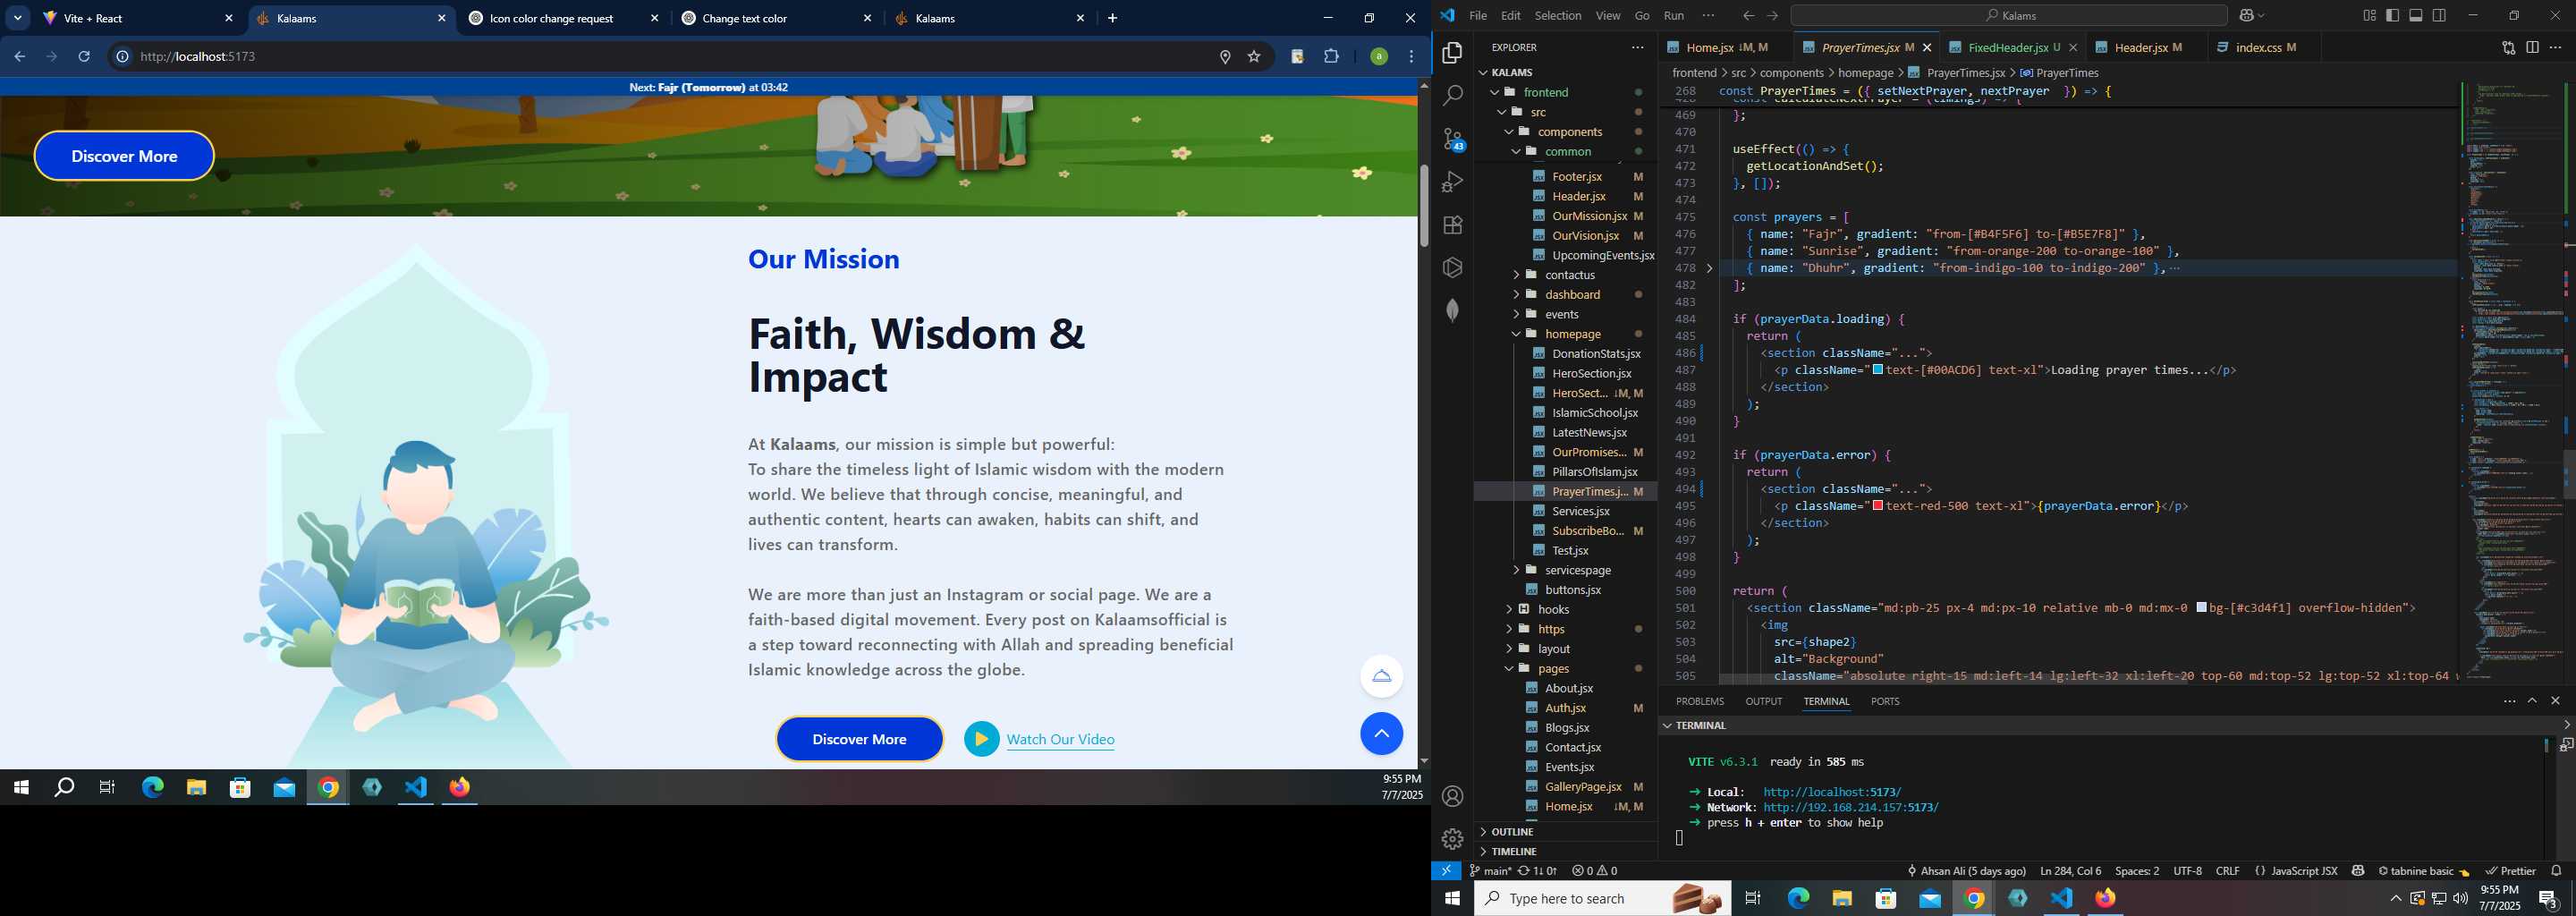This screenshot has width=2576, height=916.
Task: Open the Chrome extensions puzzle icon
Action: coord(1331,57)
